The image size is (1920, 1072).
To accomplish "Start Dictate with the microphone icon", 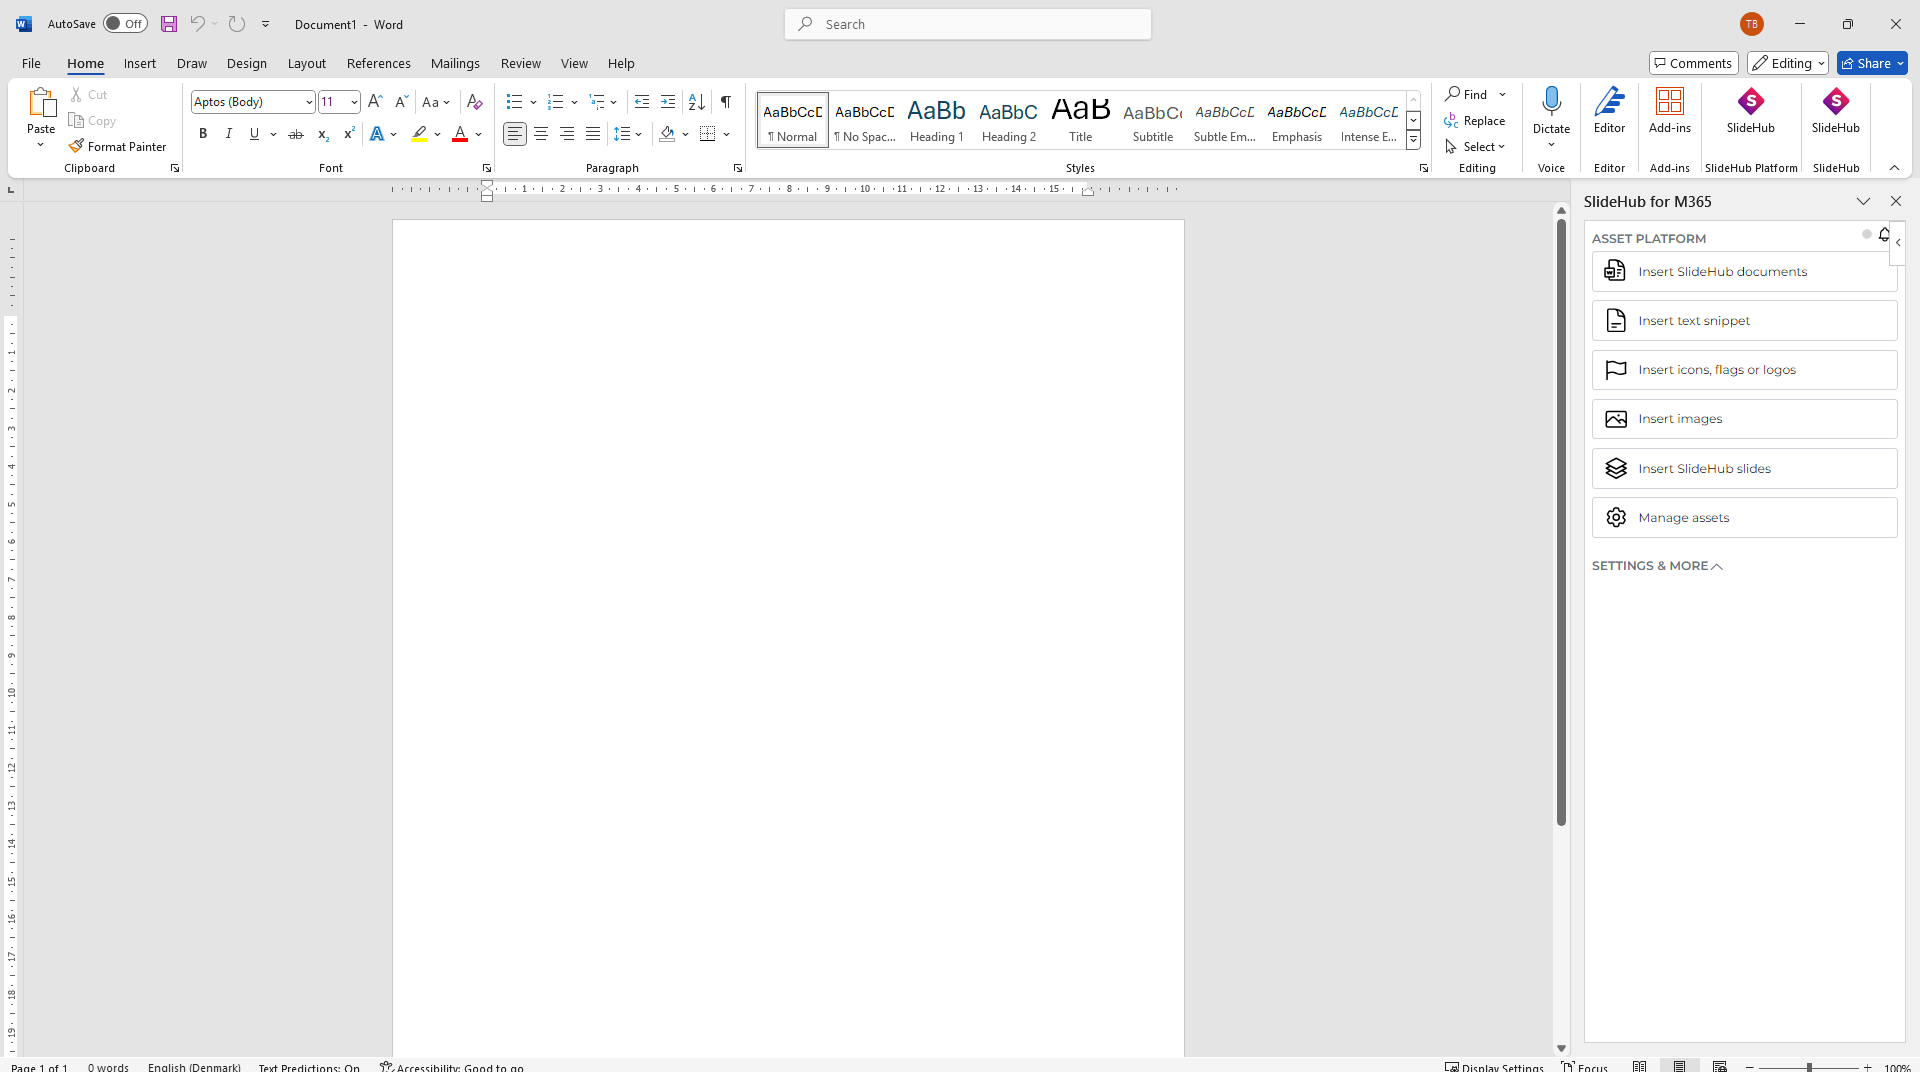I will coord(1551,102).
